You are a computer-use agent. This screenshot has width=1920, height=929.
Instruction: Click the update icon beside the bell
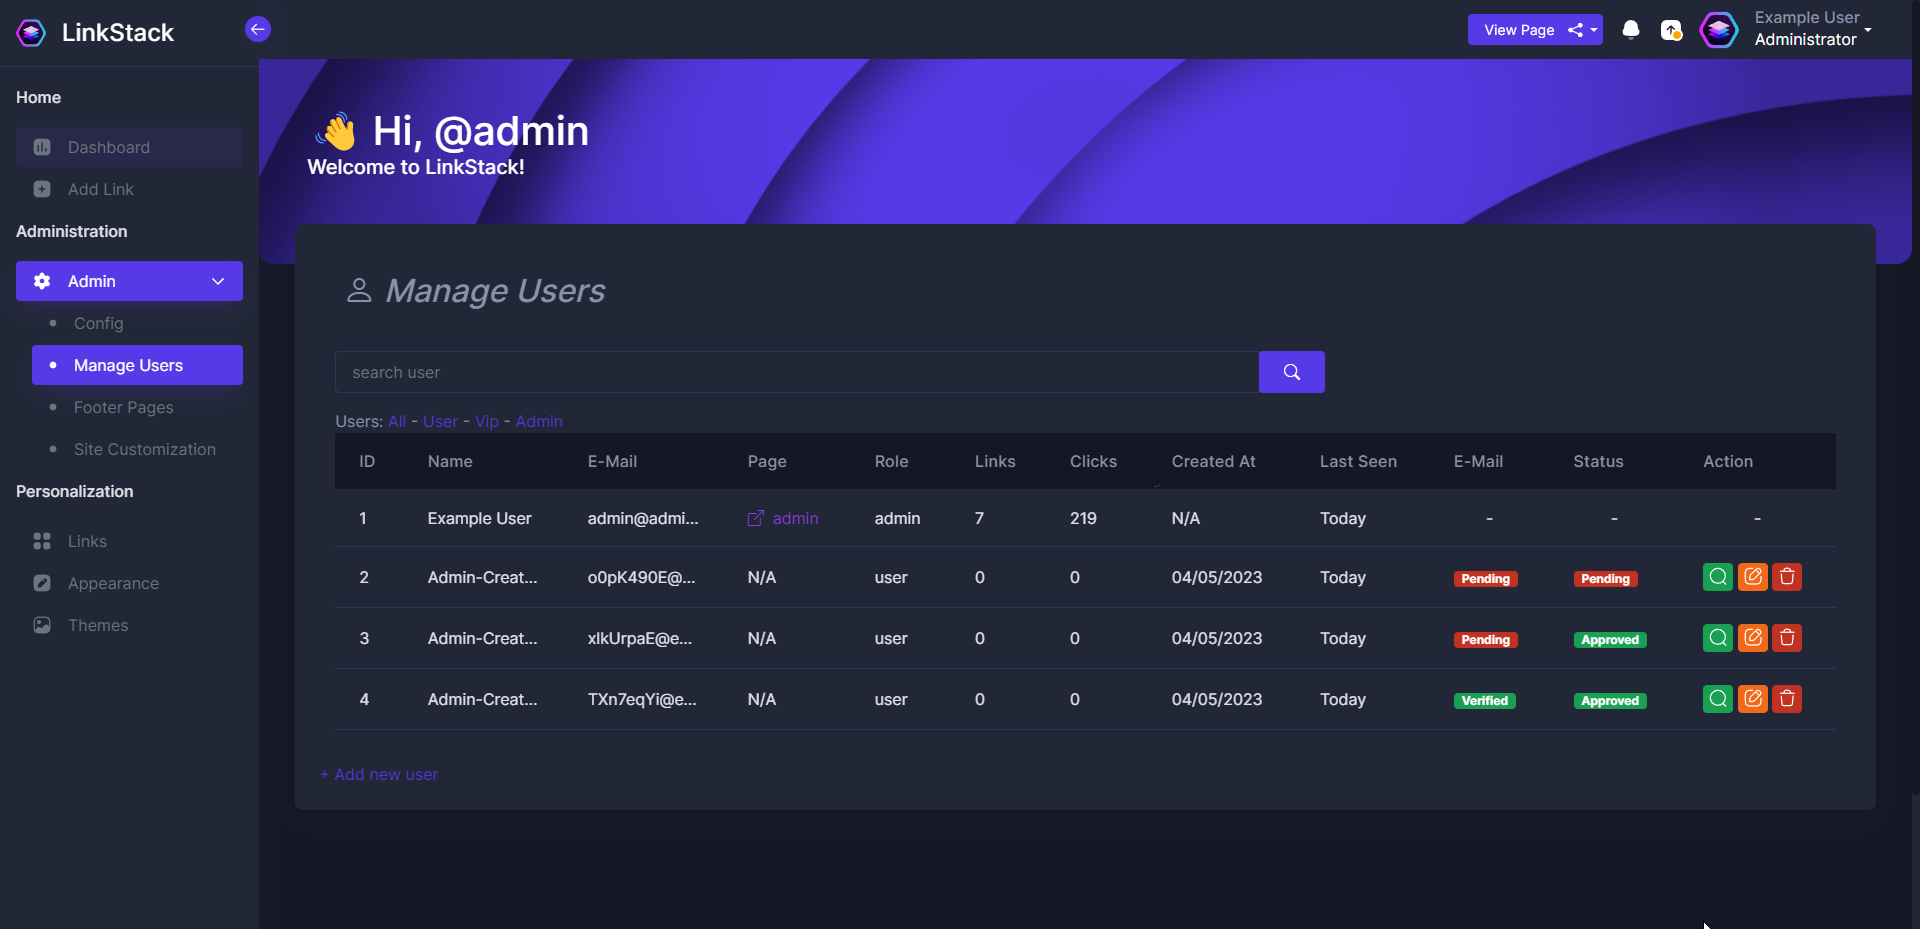point(1671,31)
